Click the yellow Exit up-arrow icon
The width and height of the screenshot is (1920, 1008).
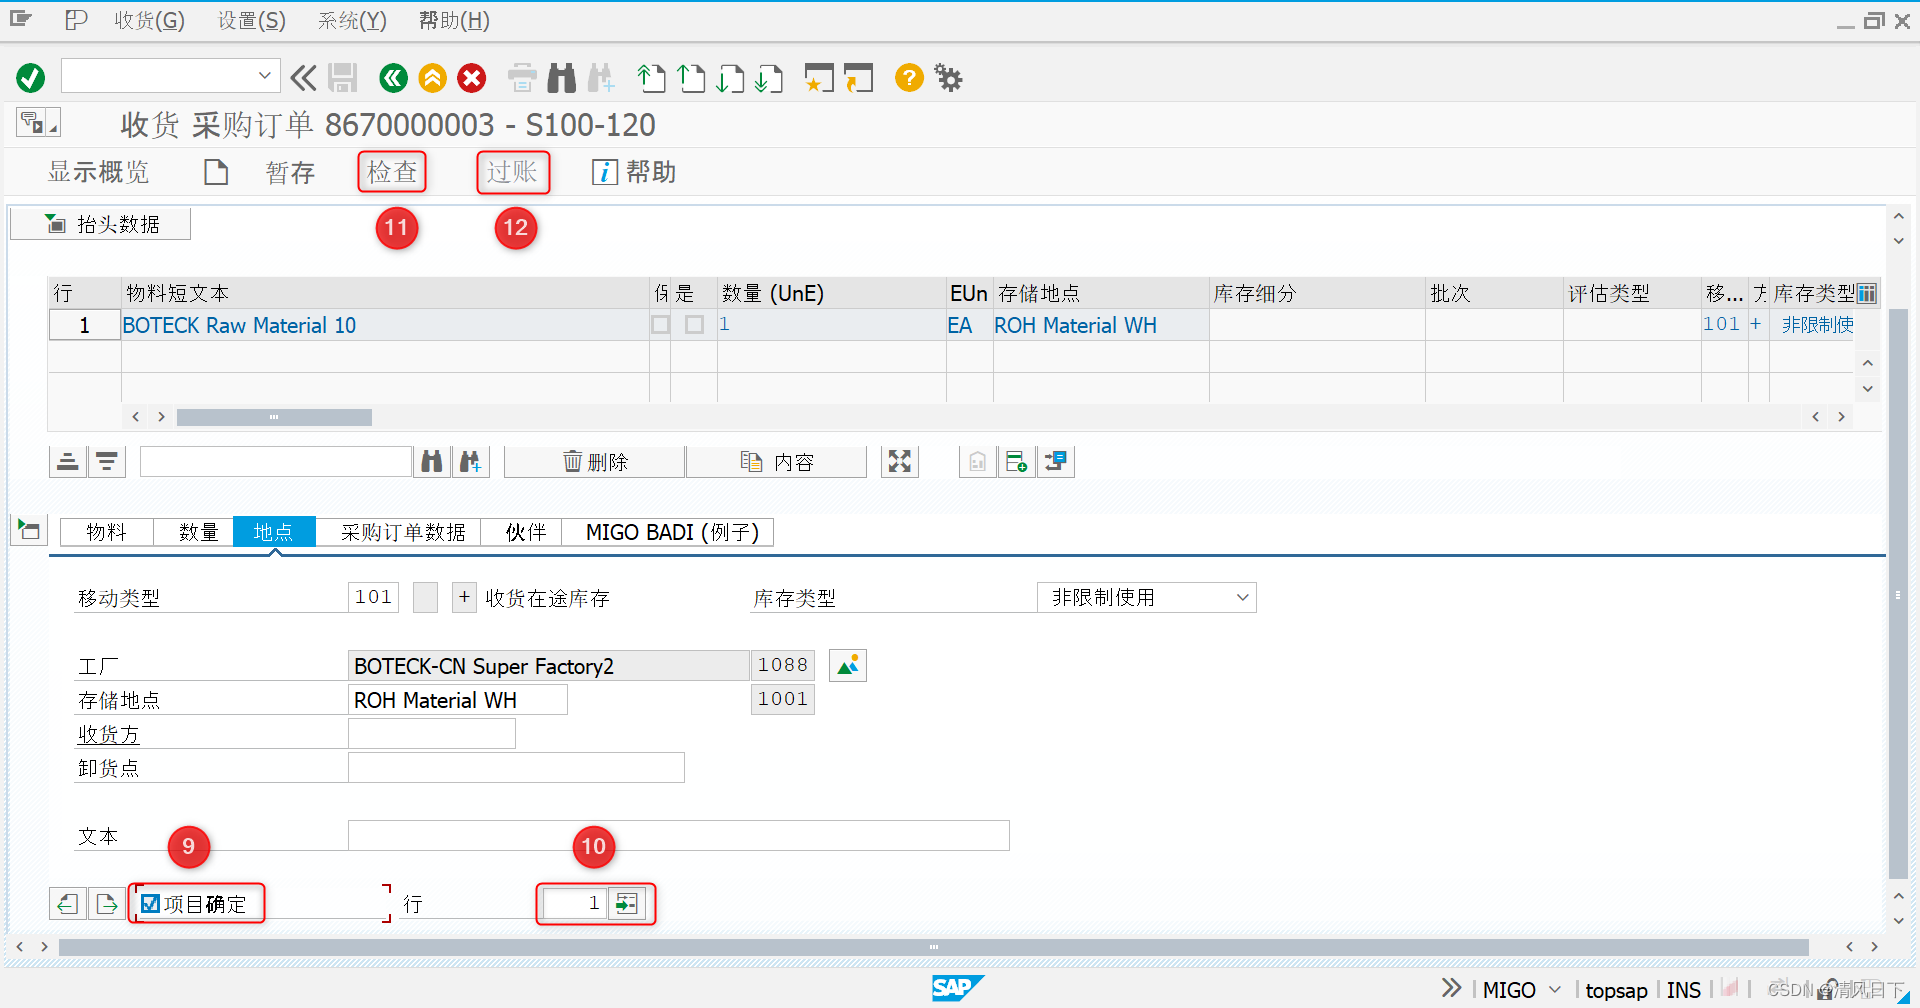(432, 77)
